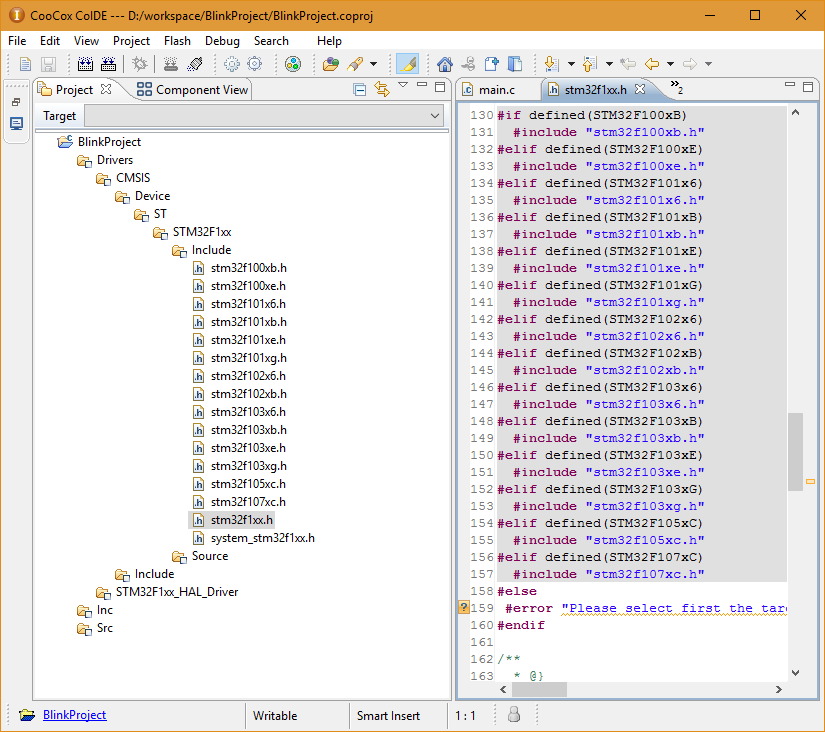Select the Inc folder in tree
This screenshot has height=732, width=825.
coord(104,610)
